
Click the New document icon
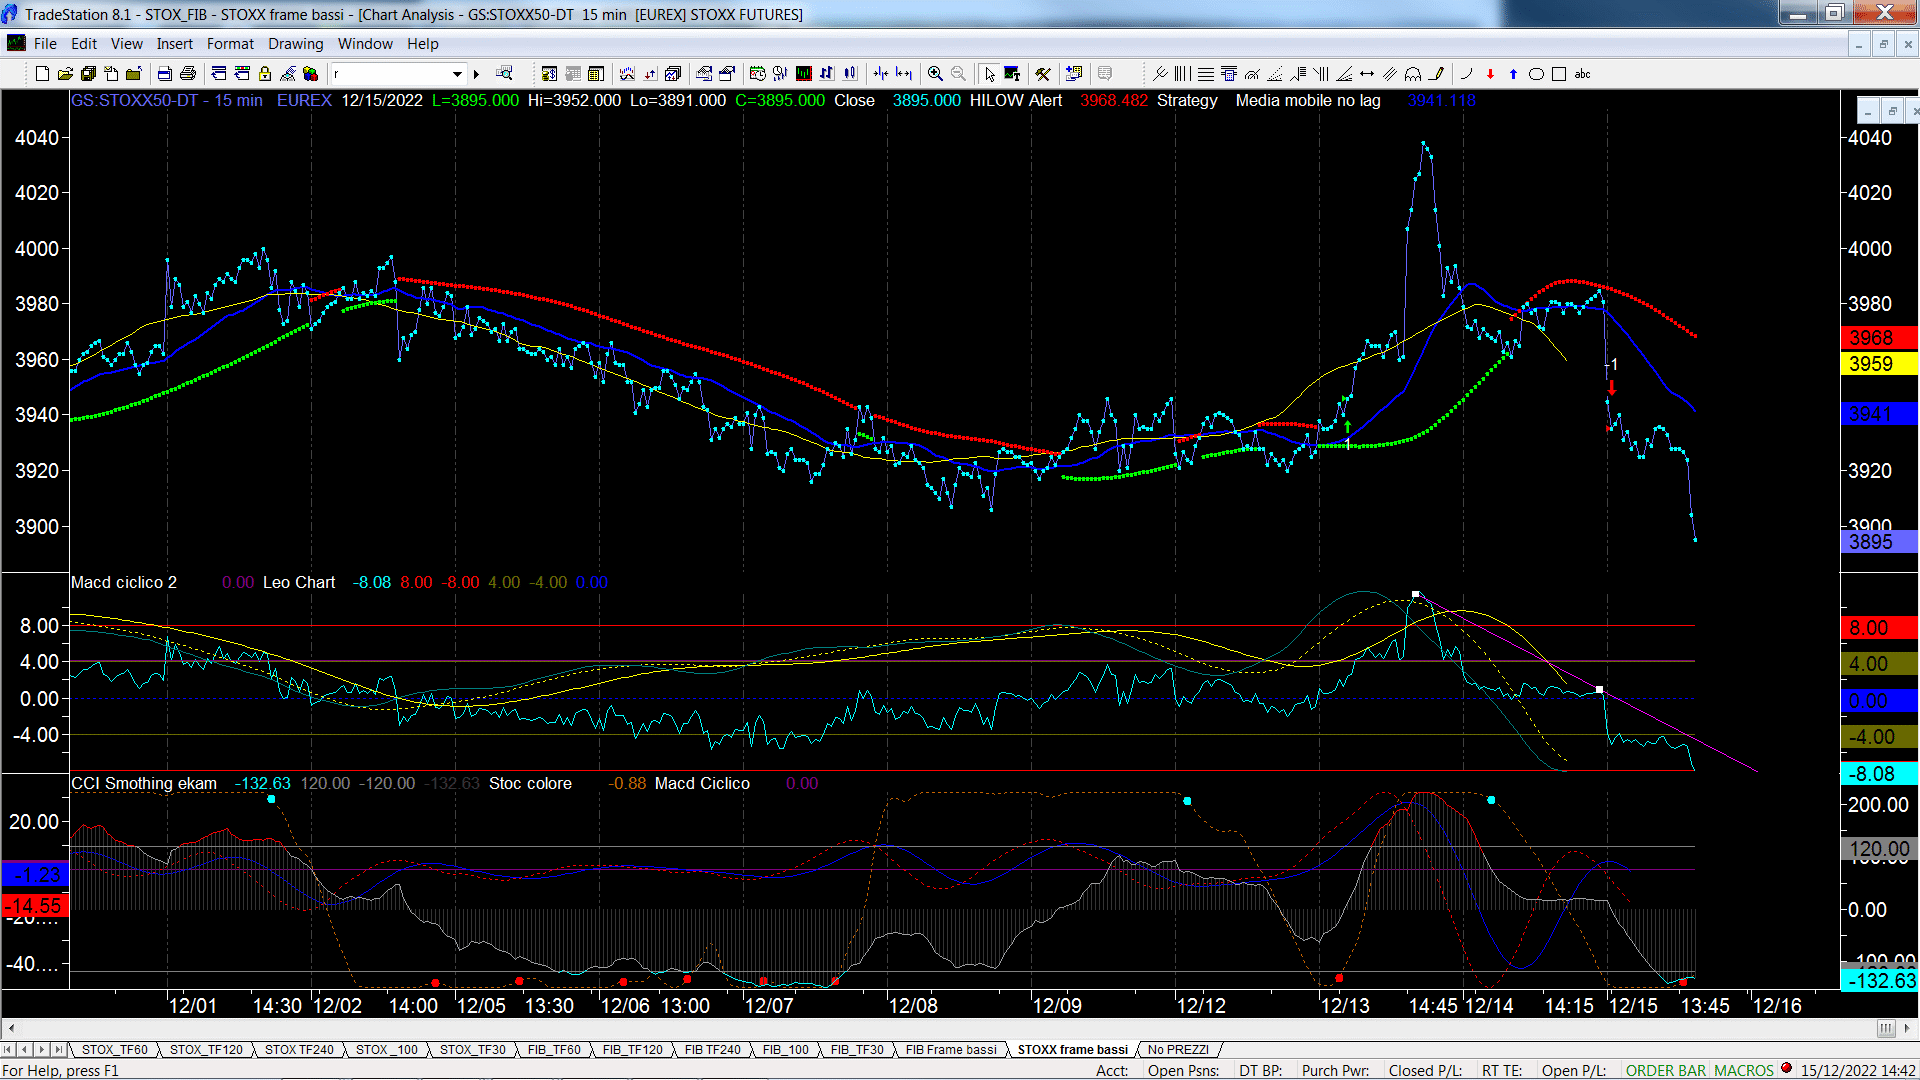(42, 74)
